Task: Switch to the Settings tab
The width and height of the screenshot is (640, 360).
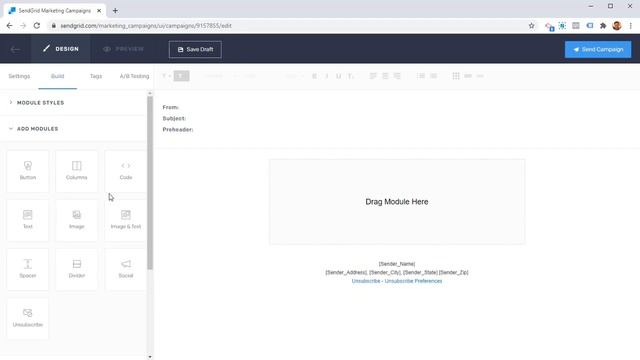Action: point(19,76)
